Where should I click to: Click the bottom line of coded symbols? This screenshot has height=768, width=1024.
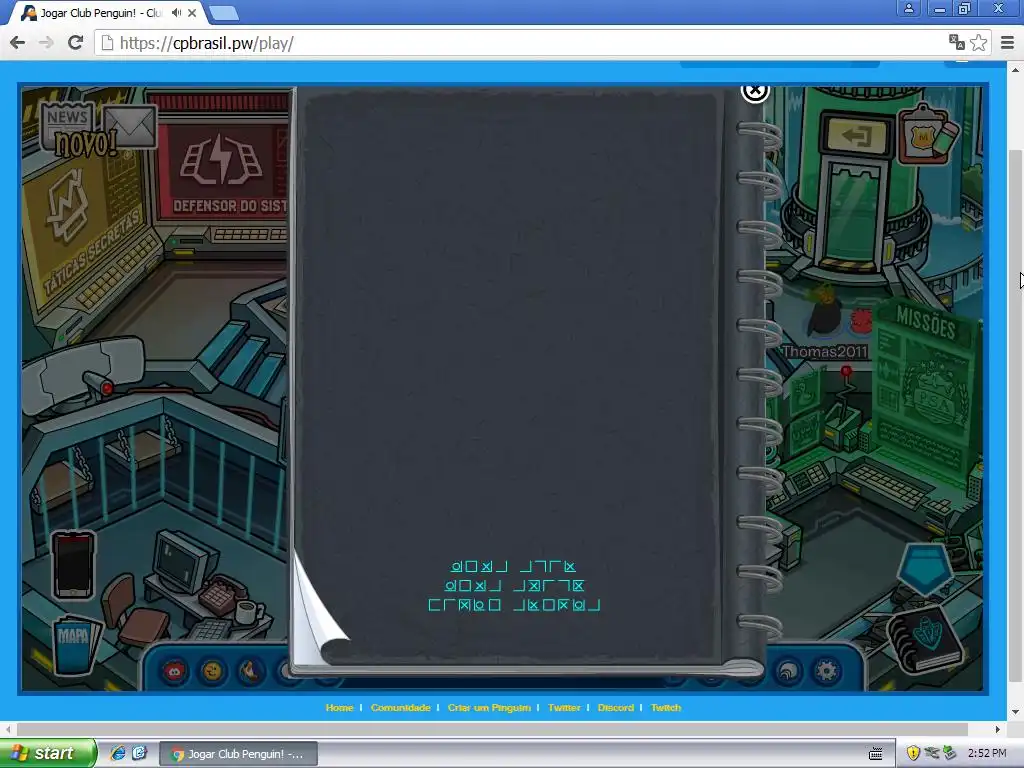tap(514, 605)
